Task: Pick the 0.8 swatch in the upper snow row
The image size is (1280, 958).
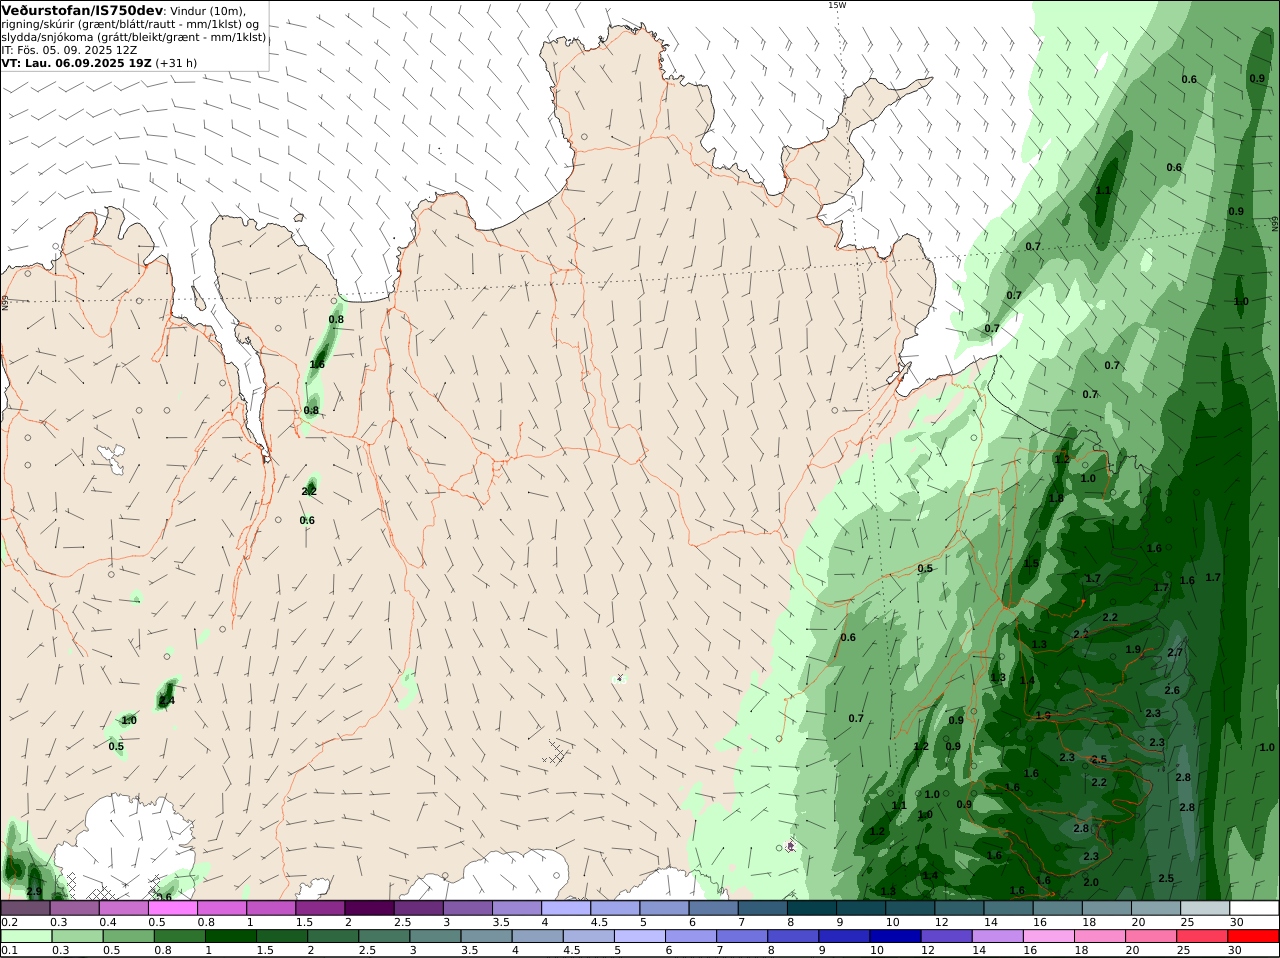Action: [x=222, y=908]
